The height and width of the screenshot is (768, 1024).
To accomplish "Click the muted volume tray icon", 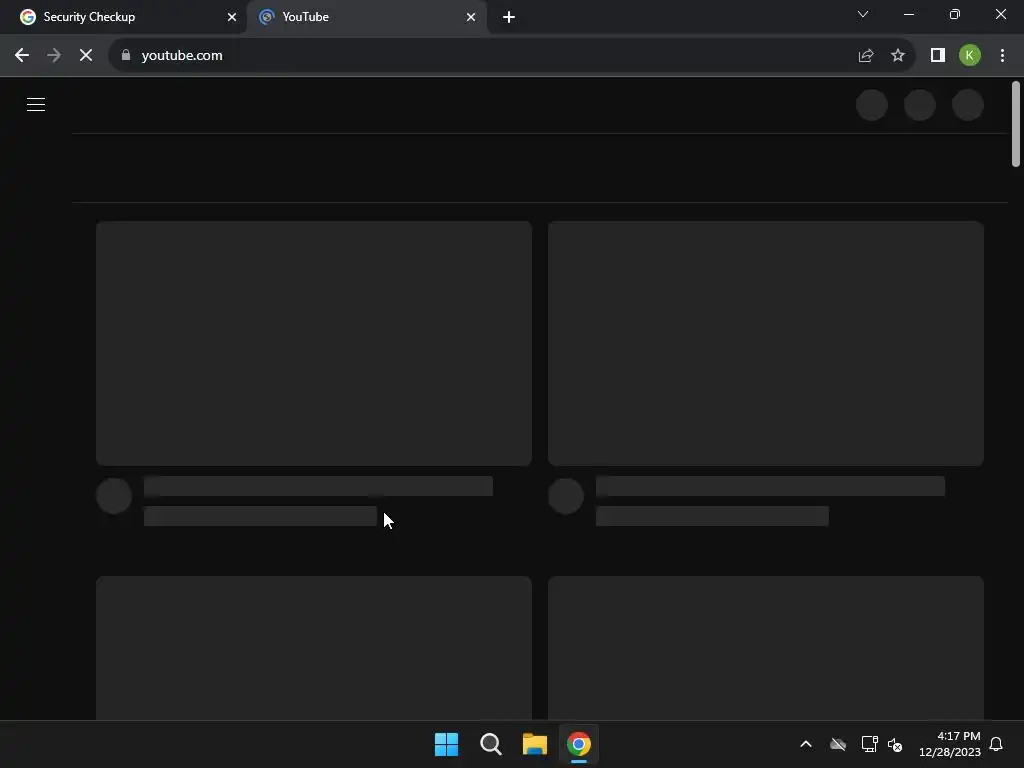I will click(895, 744).
